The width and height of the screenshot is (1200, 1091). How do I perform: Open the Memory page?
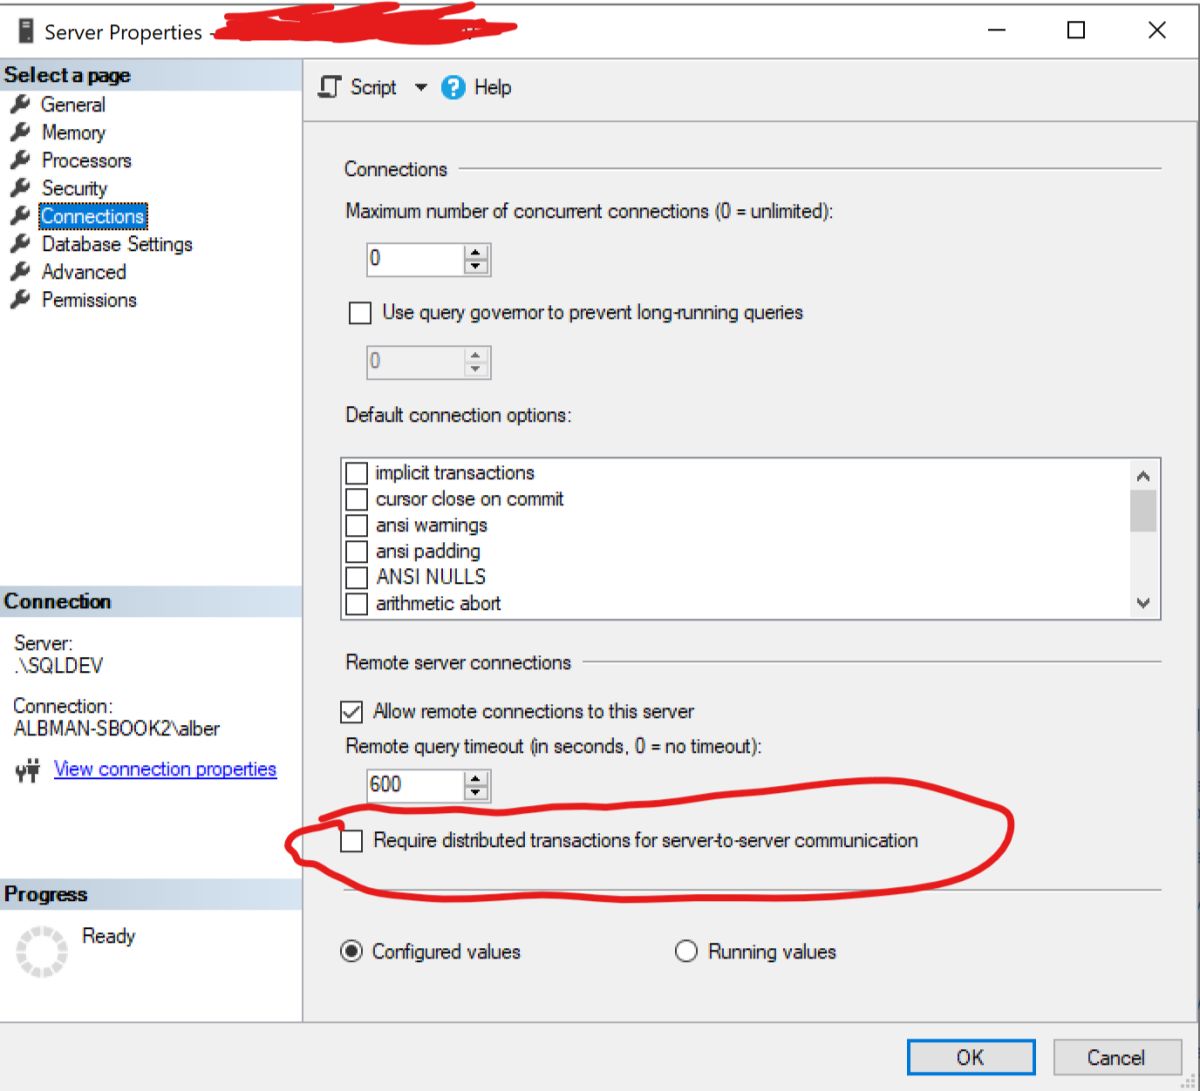coord(73,132)
